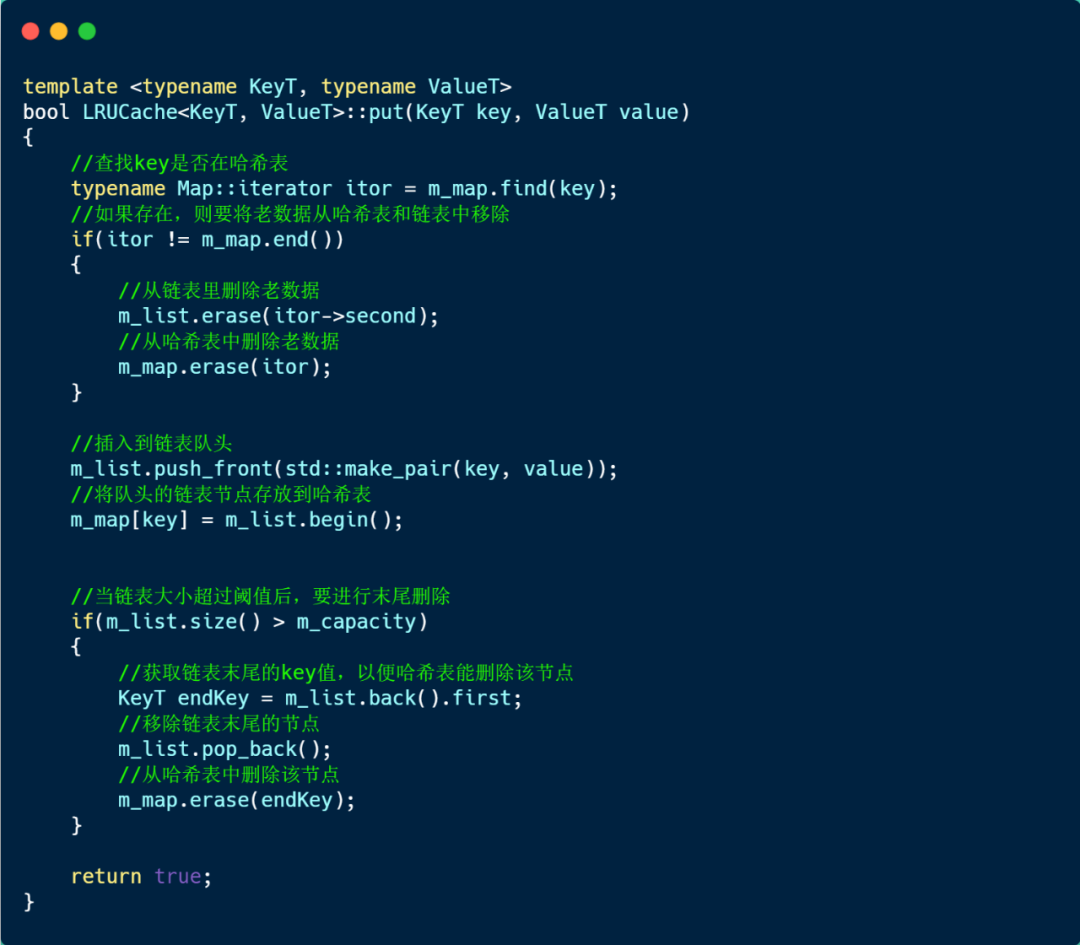1080x945 pixels.
Task: Click the if(itor != m_map.end()) condition
Action: 207,240
